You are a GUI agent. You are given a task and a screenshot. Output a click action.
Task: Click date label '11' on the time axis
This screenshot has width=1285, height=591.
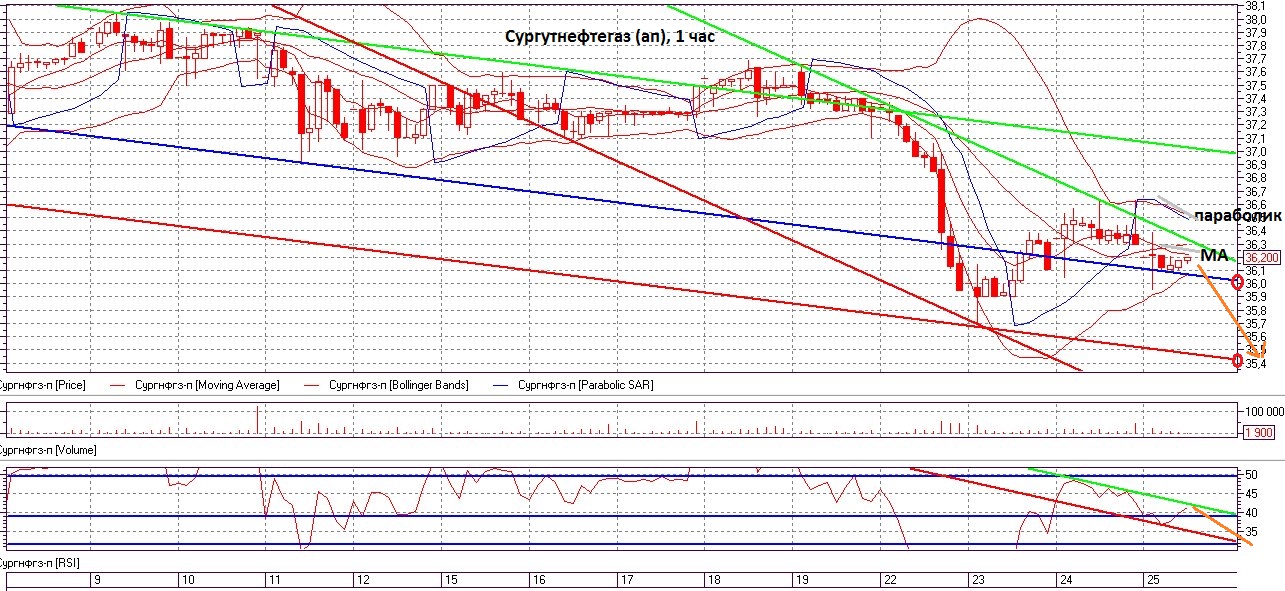click(274, 580)
